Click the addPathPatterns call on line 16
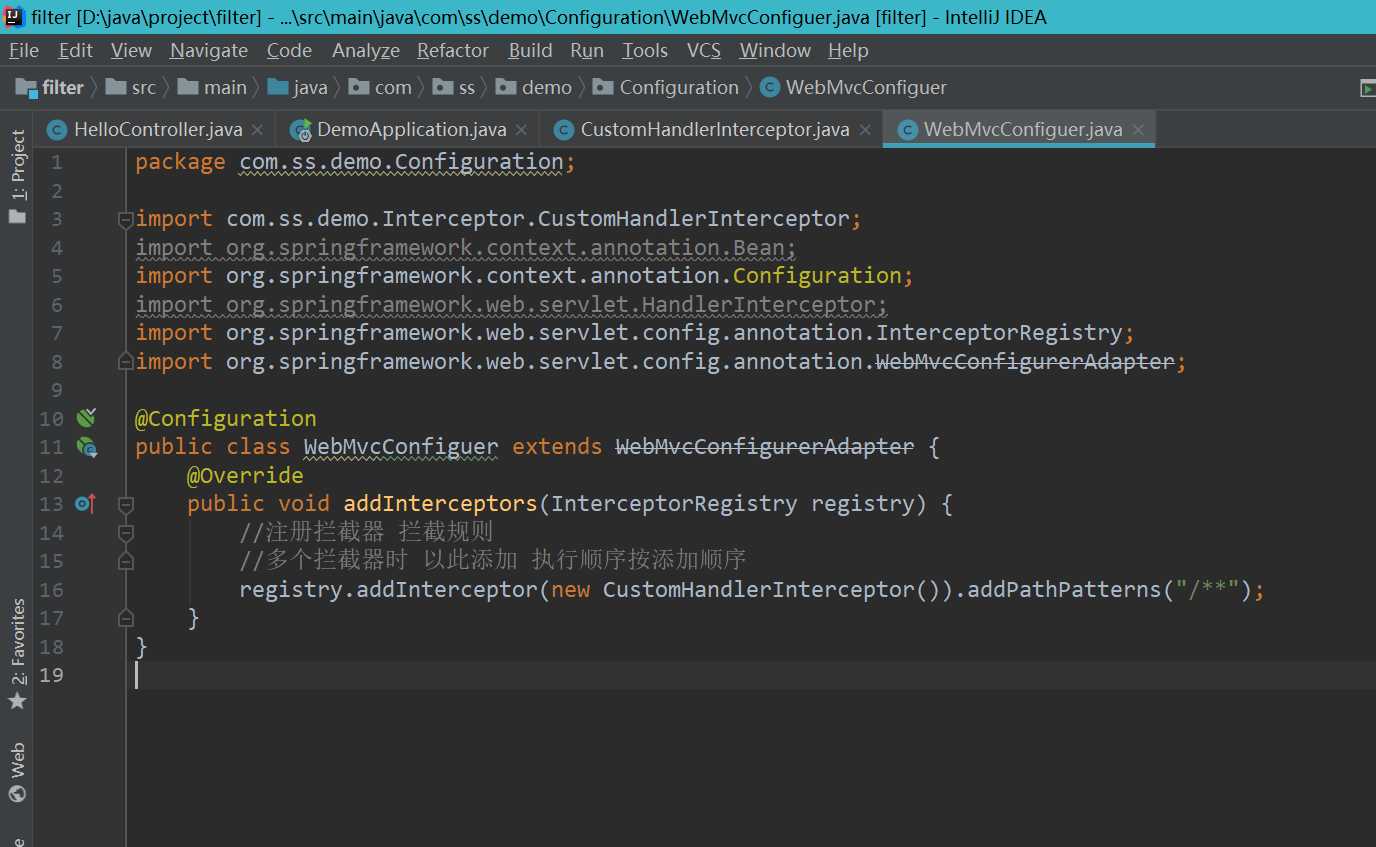The width and height of the screenshot is (1376, 847). (1065, 590)
